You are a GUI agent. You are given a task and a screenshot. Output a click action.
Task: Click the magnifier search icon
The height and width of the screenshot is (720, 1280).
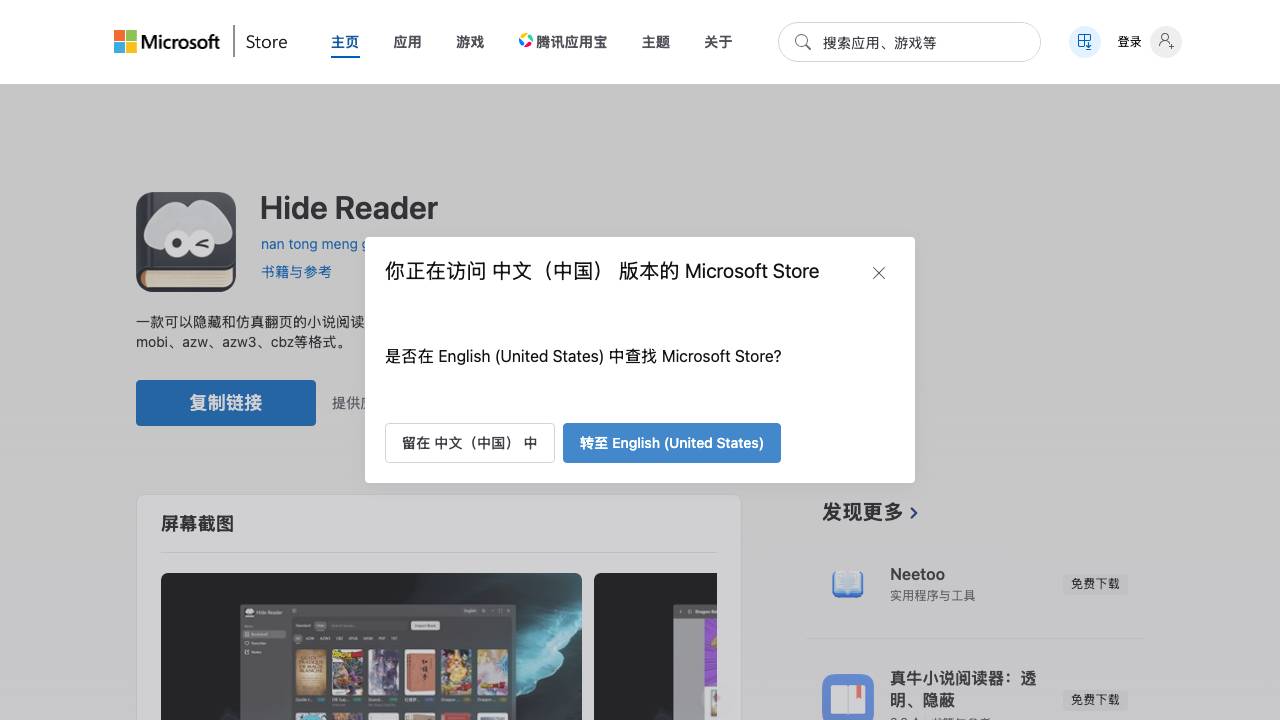[x=802, y=42]
